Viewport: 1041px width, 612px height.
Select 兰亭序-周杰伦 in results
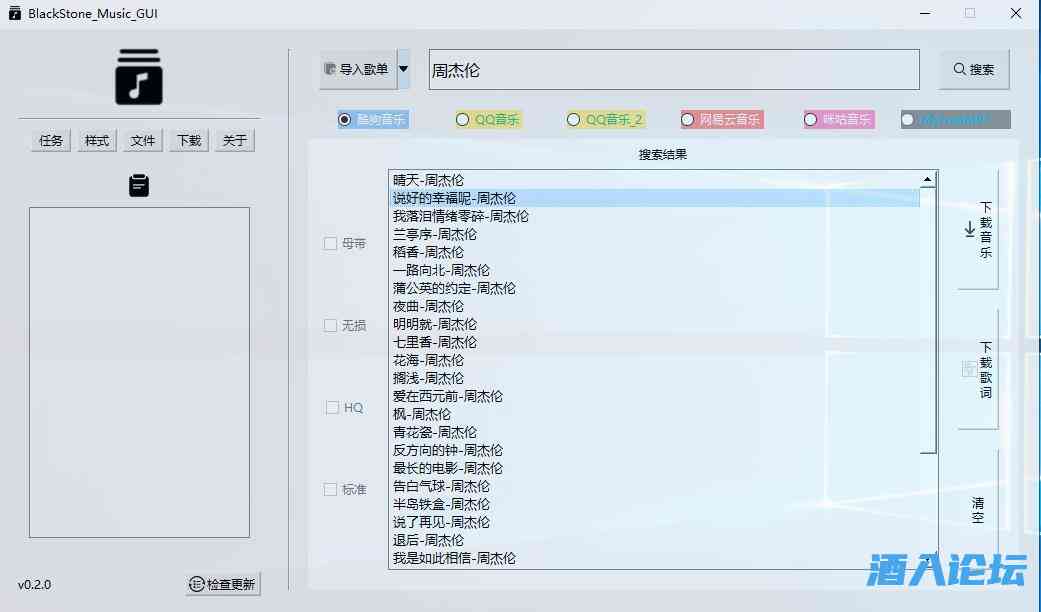click(655, 234)
